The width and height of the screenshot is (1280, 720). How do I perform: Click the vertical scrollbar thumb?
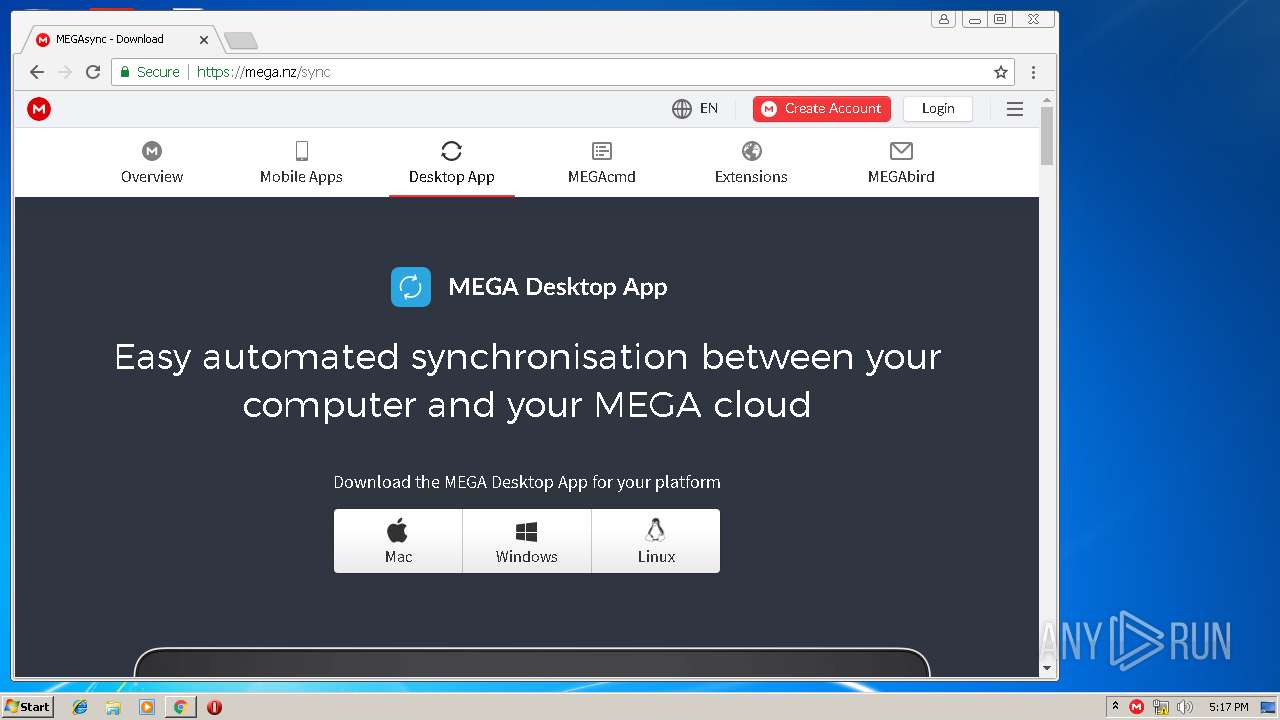(1047, 136)
